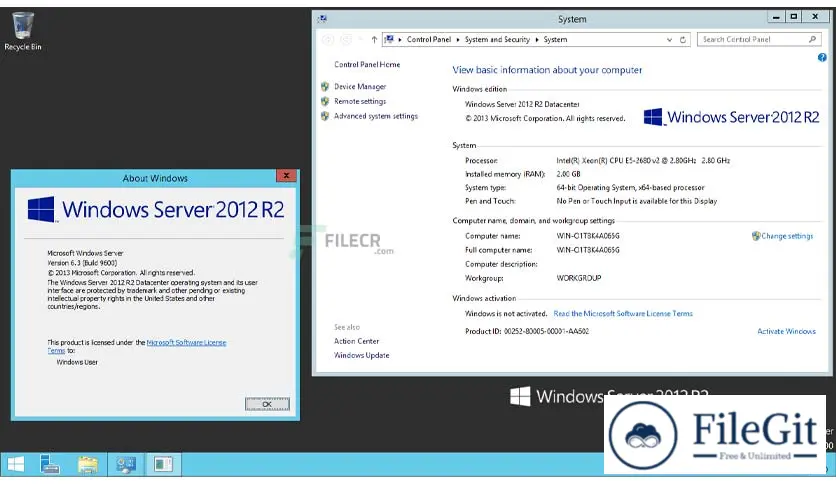Open the Recycle Bin desktop icon

[x=23, y=31]
